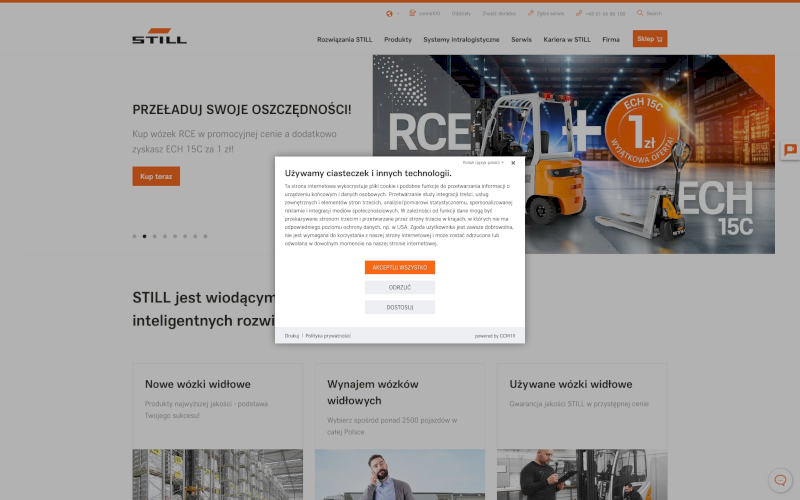The image size is (800, 500).
Task: Open the Polityka prywatności link
Action: [x=328, y=336]
